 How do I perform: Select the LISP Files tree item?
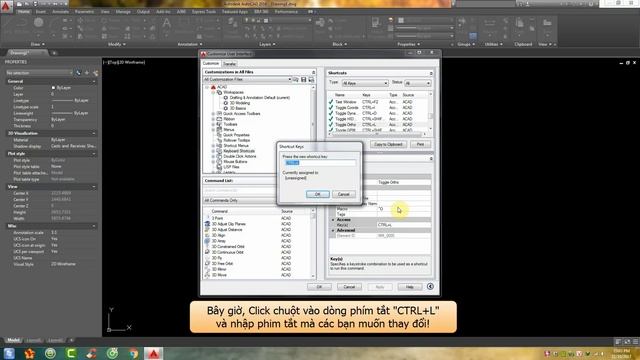tap(231, 167)
